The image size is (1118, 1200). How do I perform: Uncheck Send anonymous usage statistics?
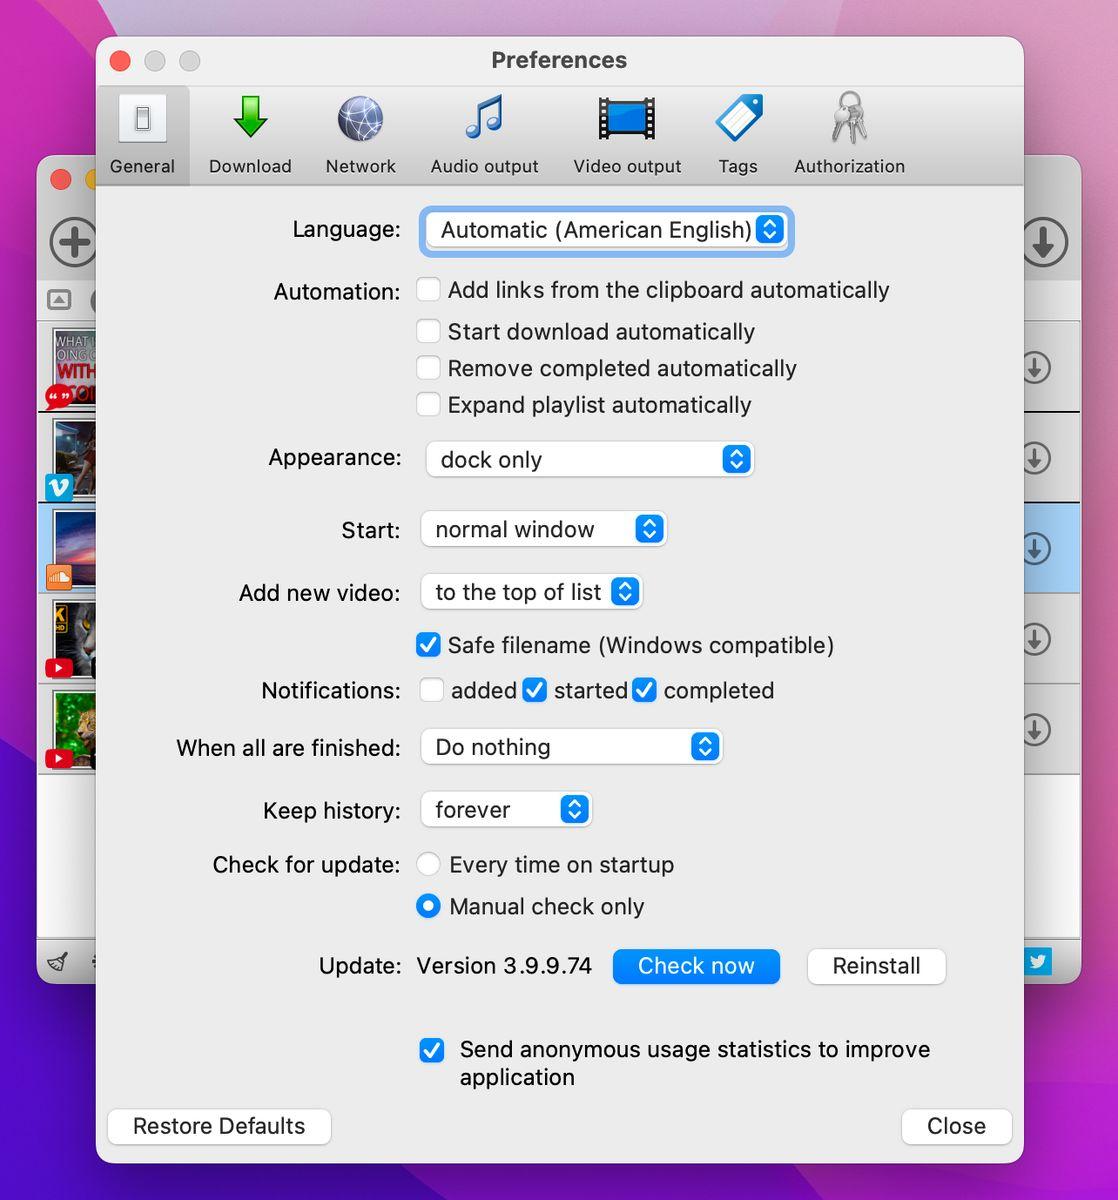432,1050
